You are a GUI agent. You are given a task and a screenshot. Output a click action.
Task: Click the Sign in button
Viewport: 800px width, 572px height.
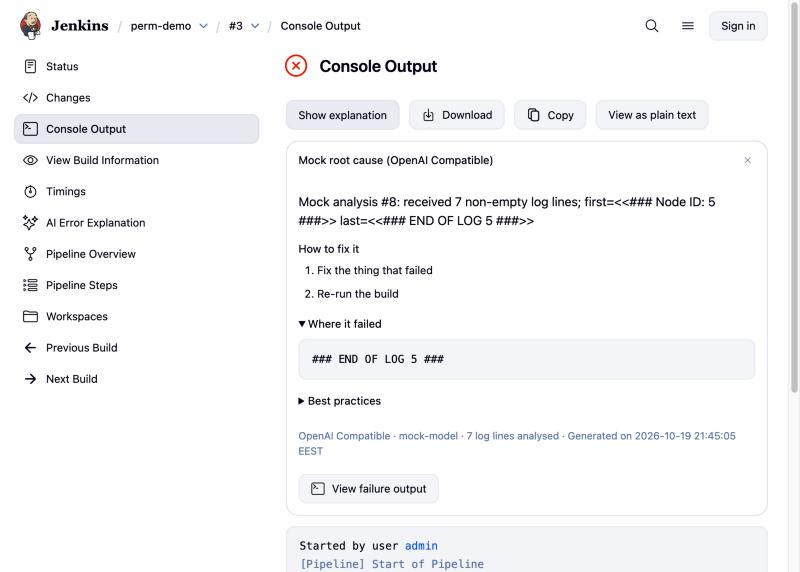coord(738,26)
